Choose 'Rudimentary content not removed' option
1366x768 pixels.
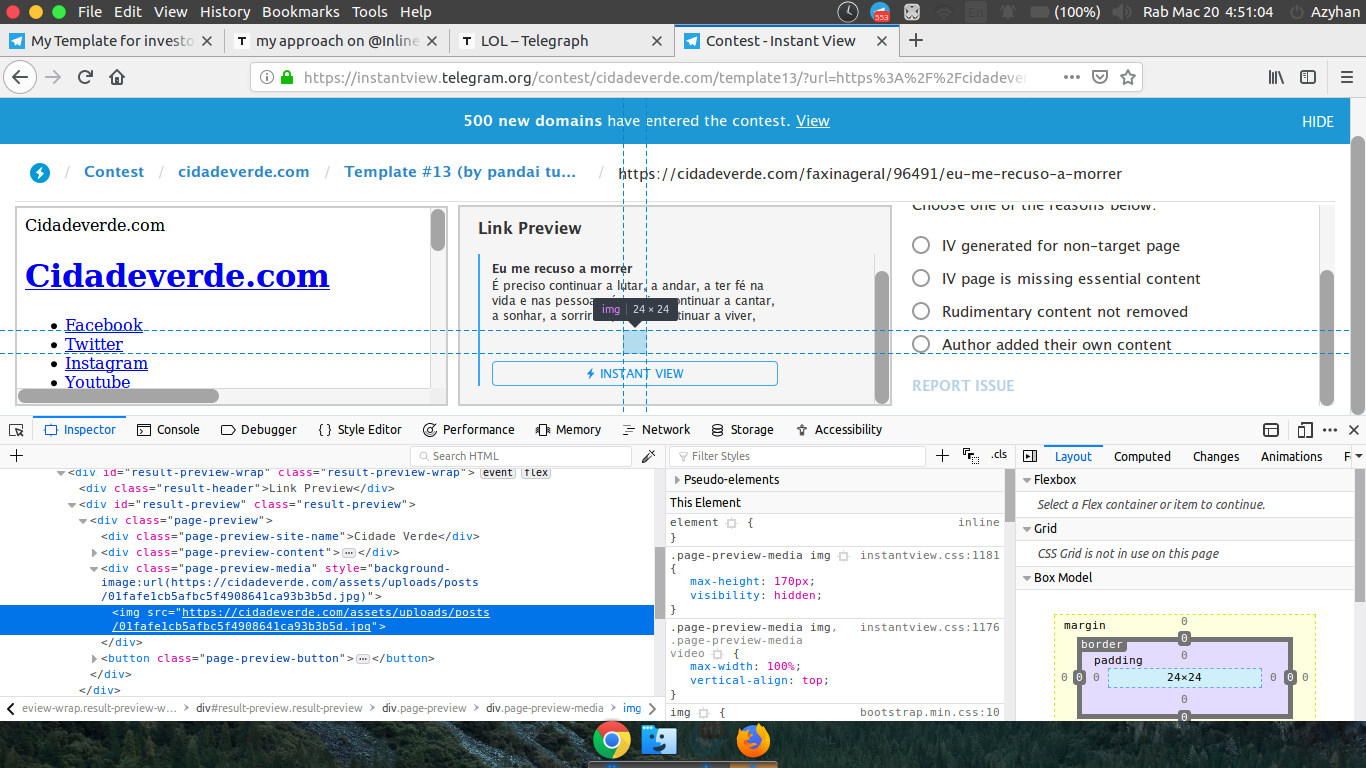[921, 312]
